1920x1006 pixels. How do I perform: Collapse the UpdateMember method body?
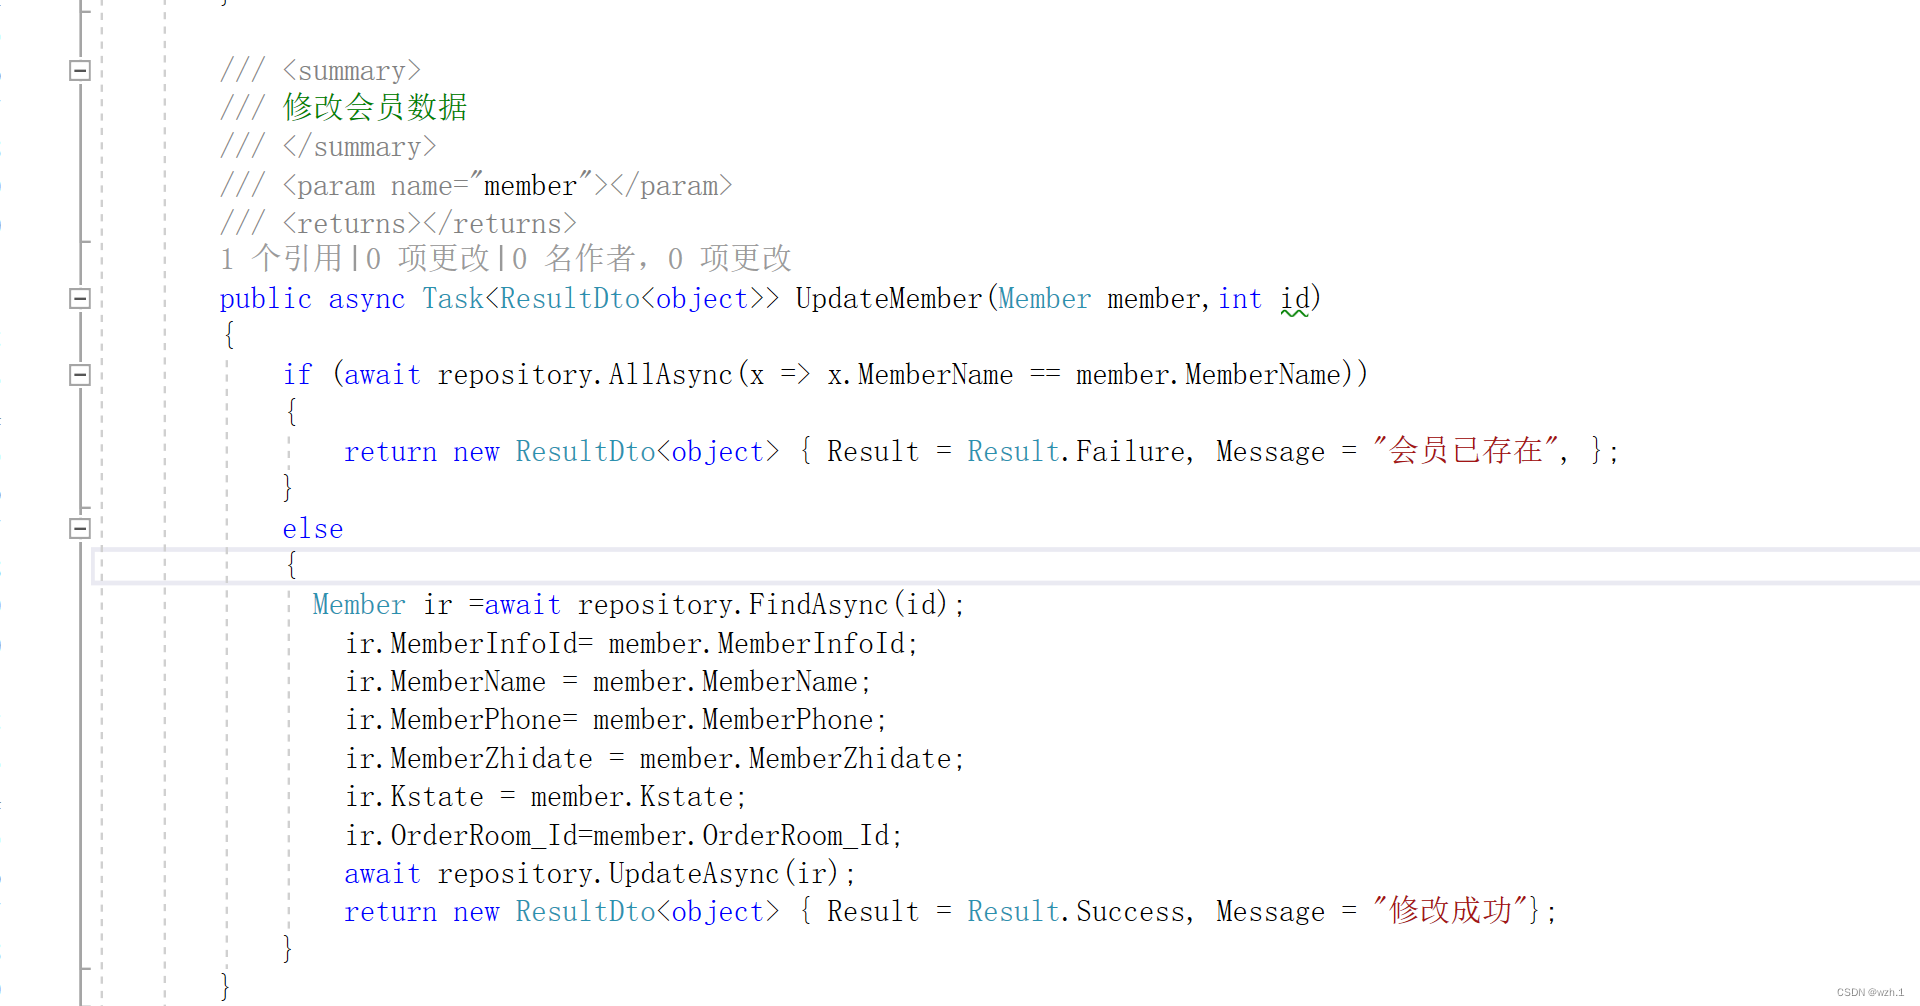tap(79, 299)
